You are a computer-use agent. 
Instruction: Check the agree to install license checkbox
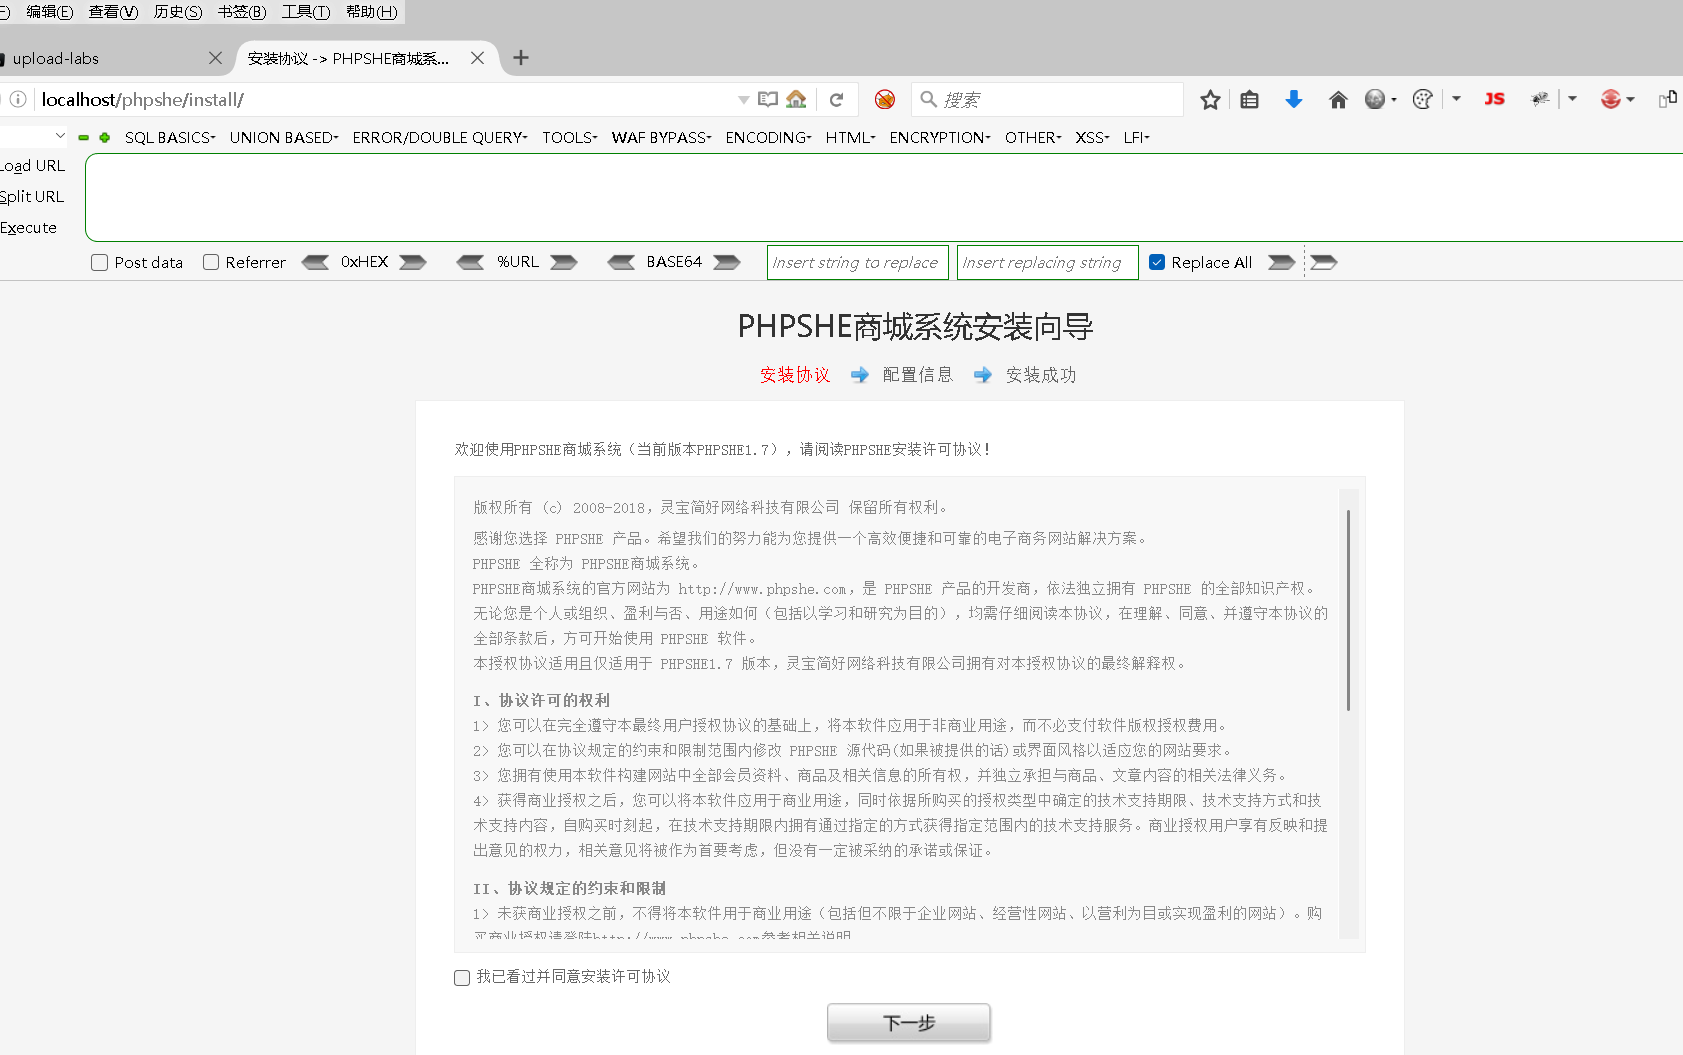coord(462,978)
